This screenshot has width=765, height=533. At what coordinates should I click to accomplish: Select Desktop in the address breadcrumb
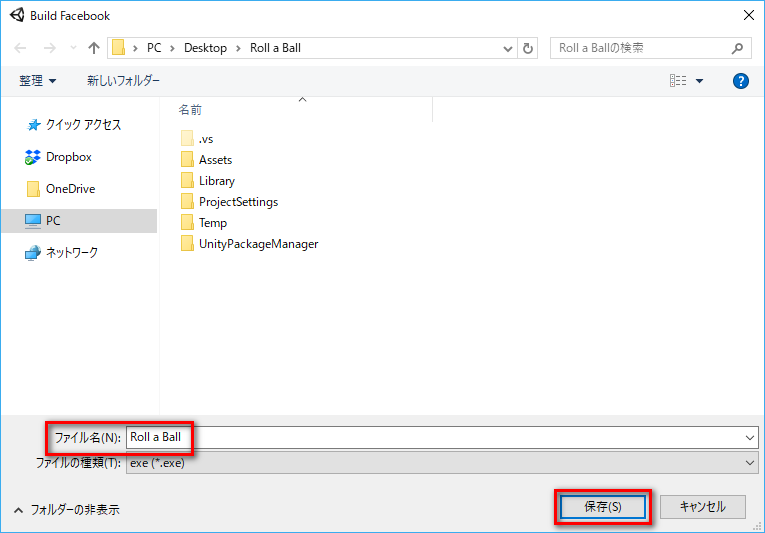pyautogui.click(x=205, y=48)
